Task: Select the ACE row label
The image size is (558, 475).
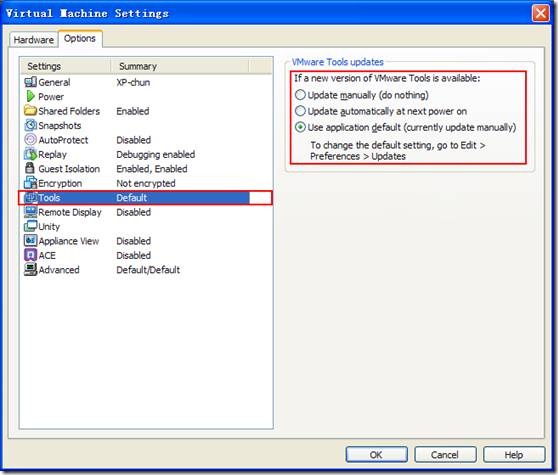Action: 47,255
